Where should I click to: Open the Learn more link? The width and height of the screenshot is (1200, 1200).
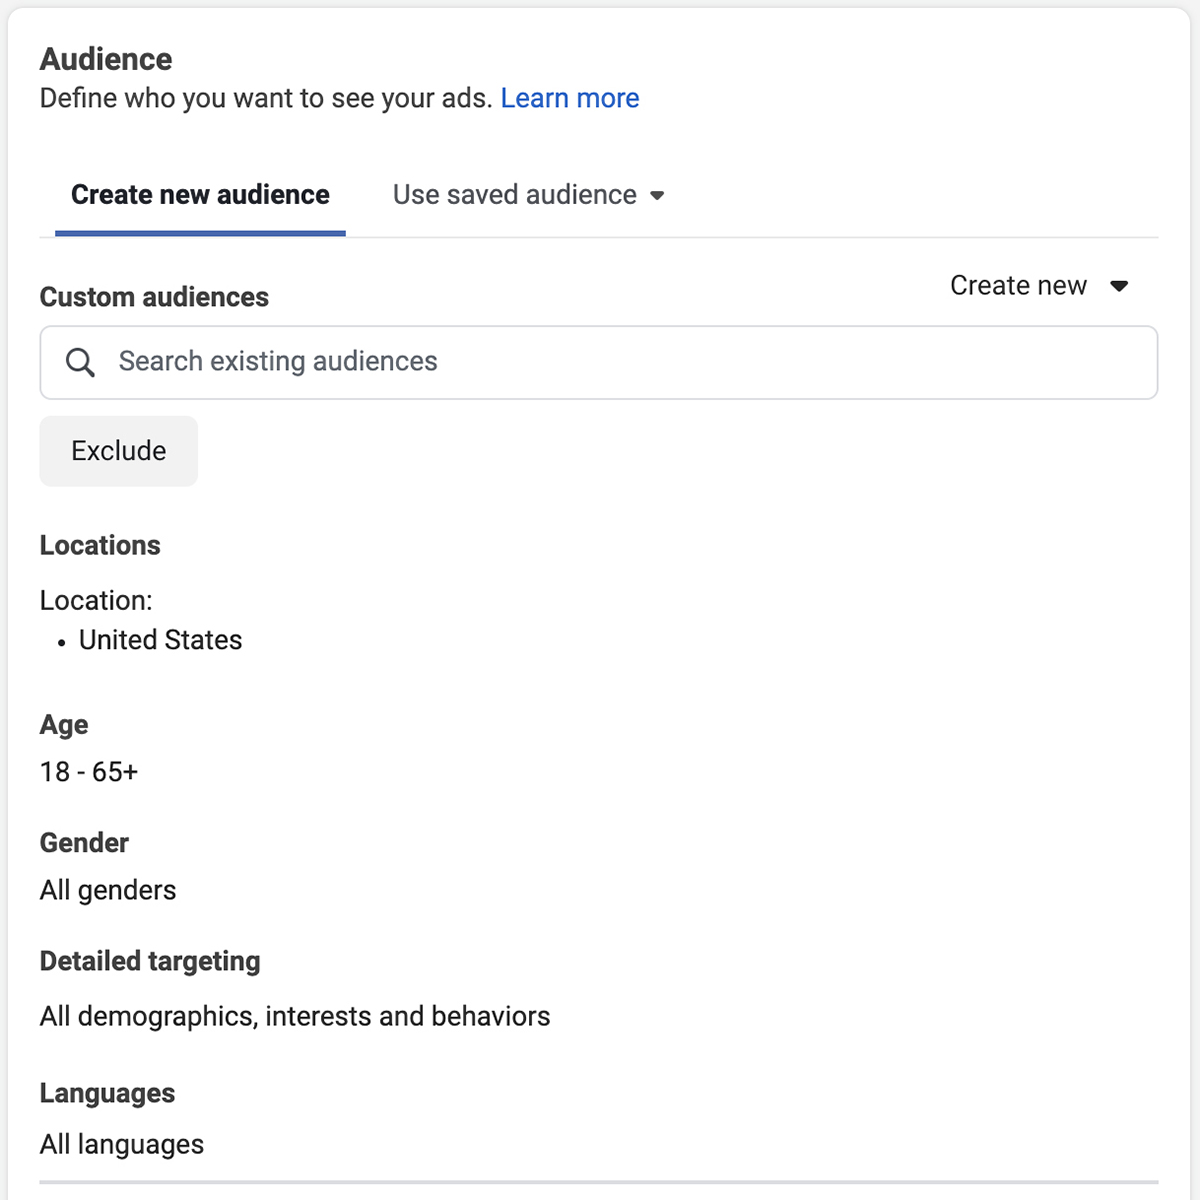[x=569, y=98]
